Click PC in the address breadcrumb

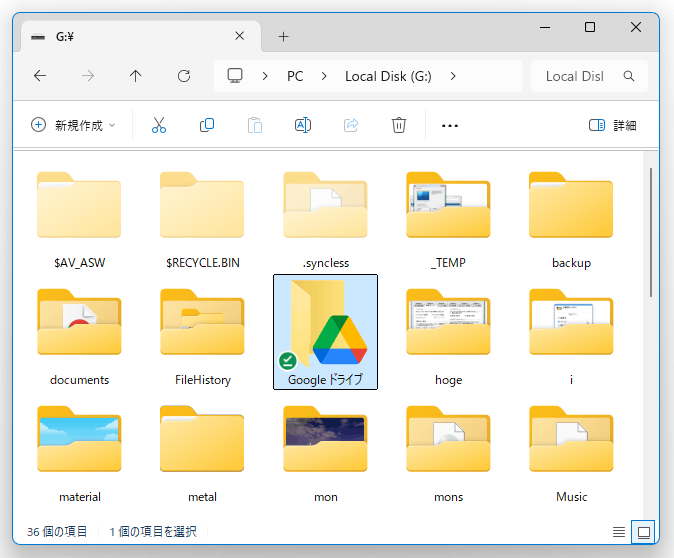[295, 76]
